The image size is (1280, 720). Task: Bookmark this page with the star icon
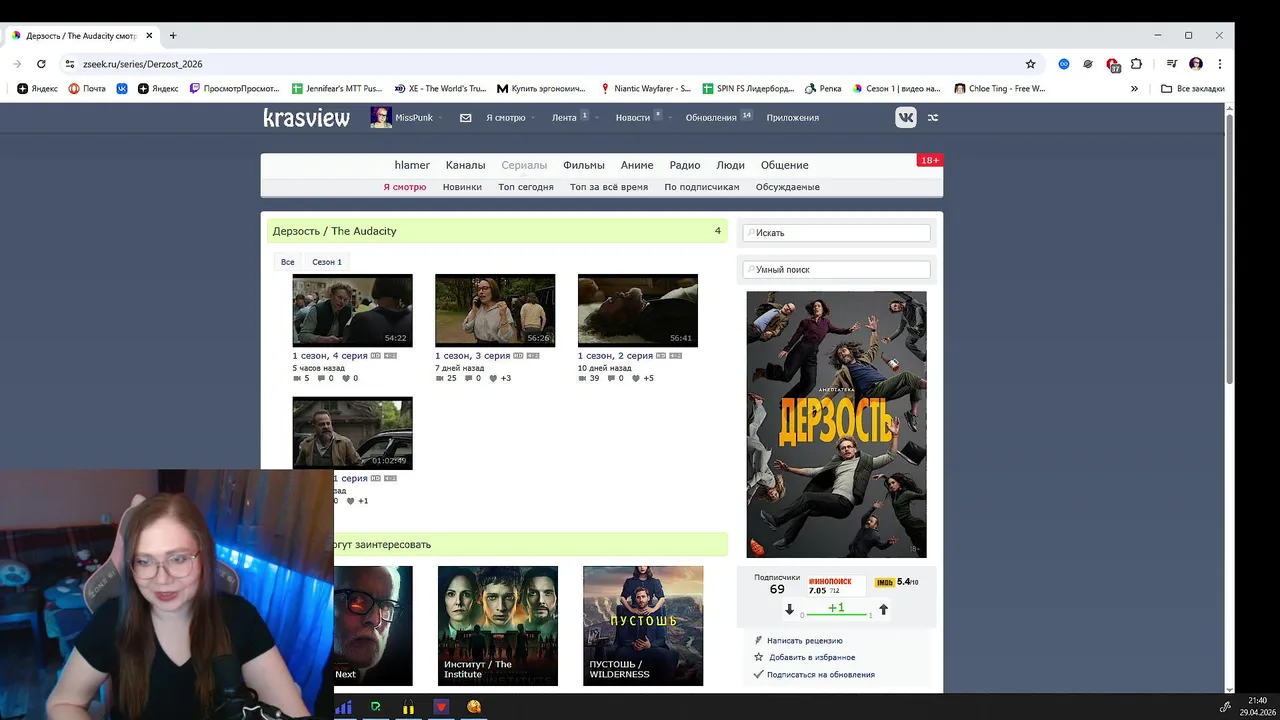(x=1030, y=64)
